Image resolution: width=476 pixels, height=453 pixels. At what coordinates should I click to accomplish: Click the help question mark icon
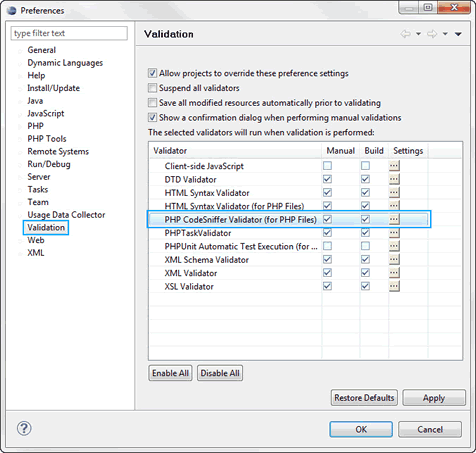coord(24,428)
